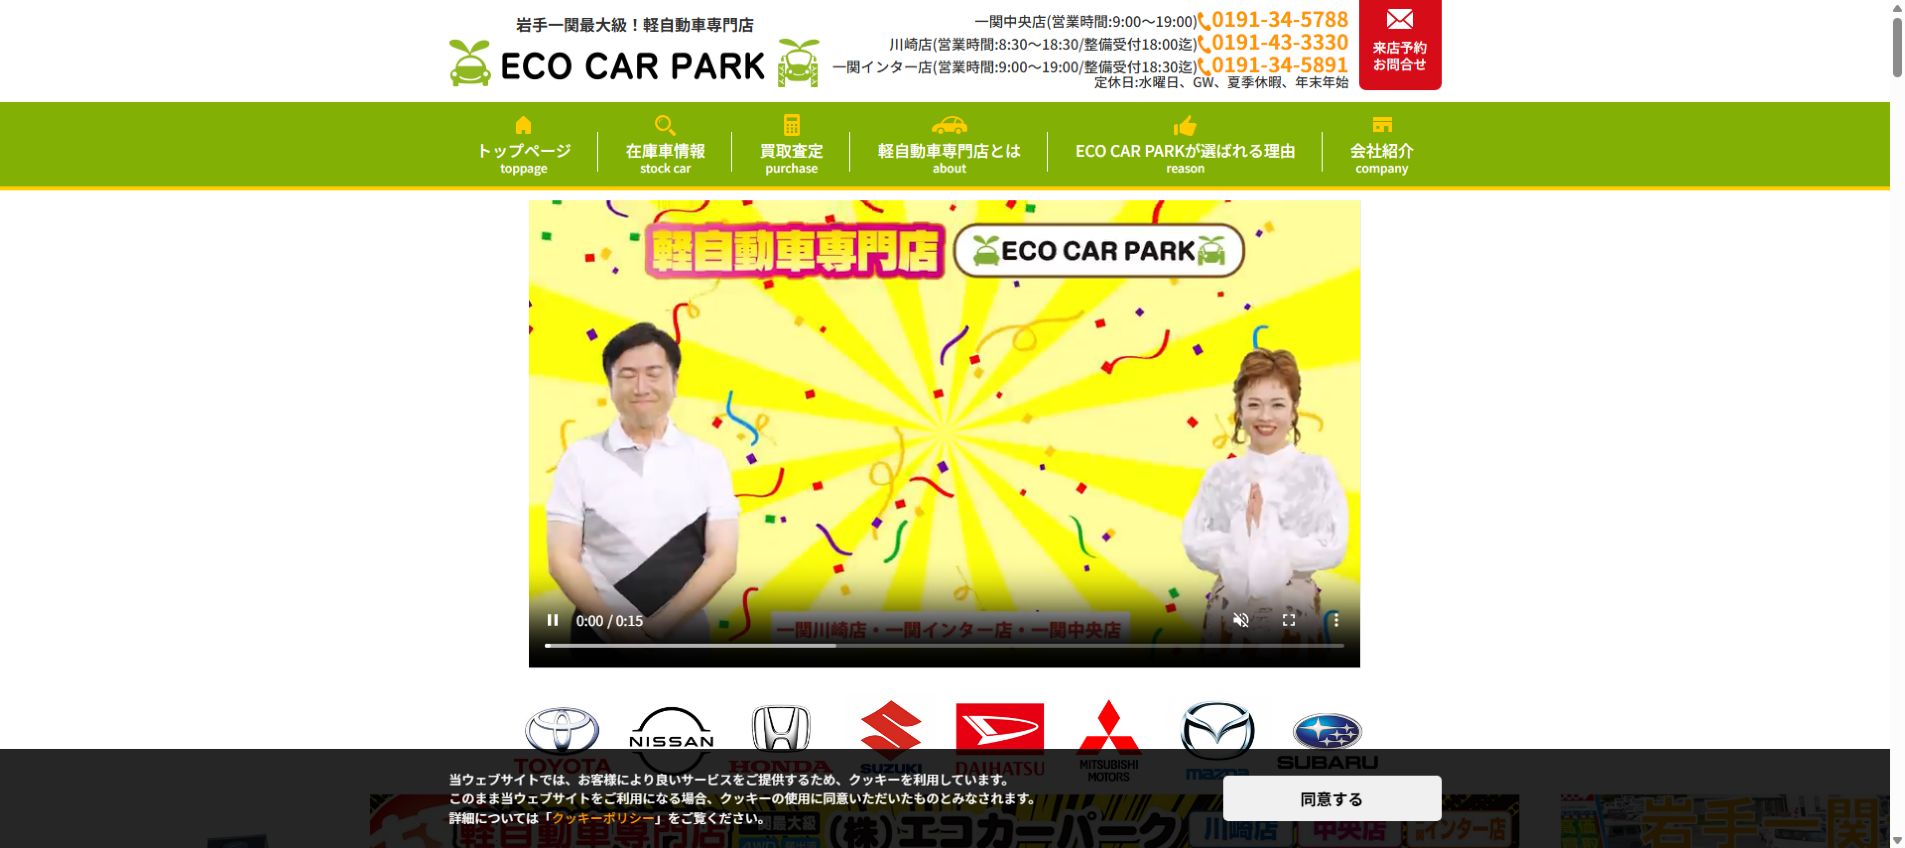Click the ECO CAR PARK header logo
This screenshot has height=848, width=1905.
(x=634, y=64)
